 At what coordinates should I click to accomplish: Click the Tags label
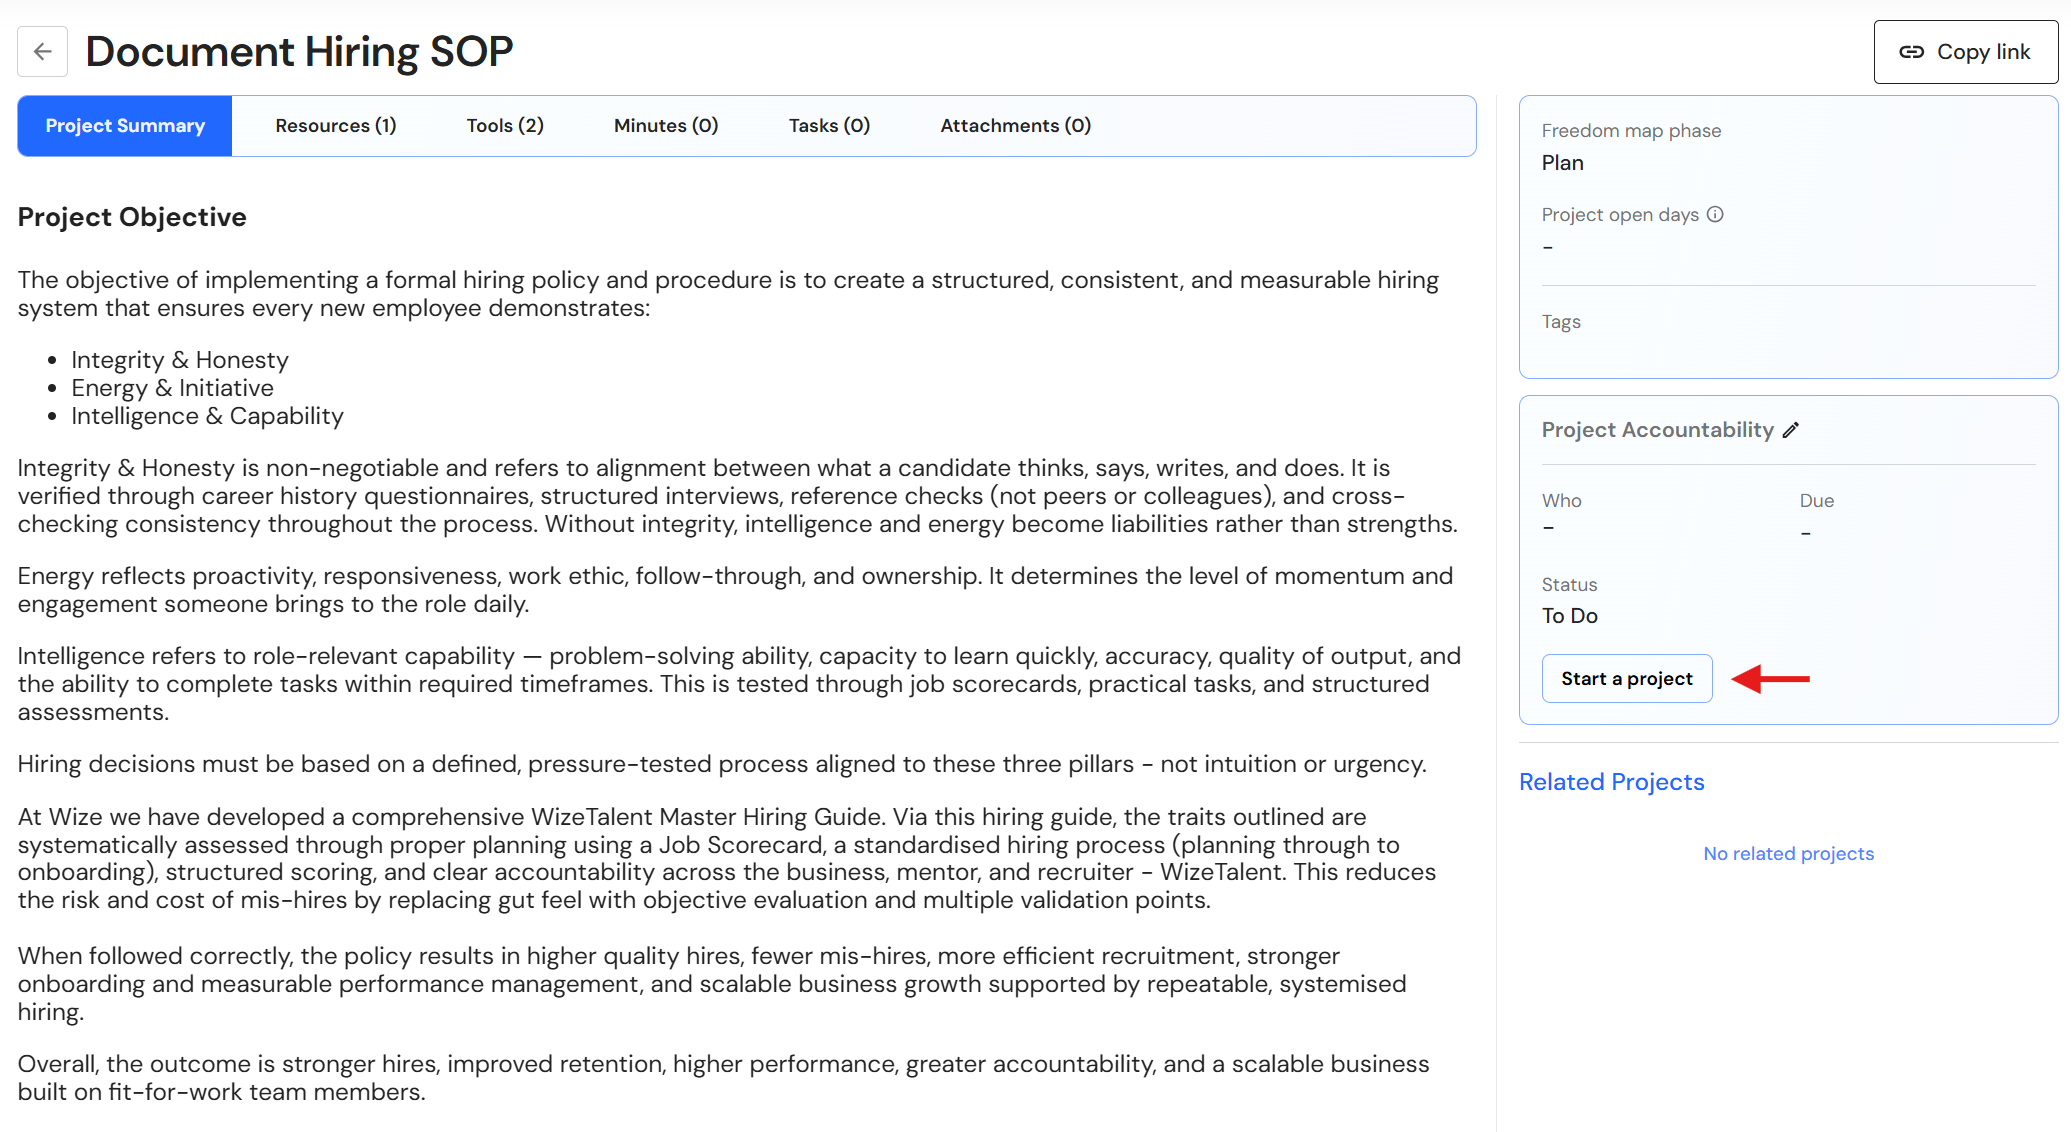1561,322
